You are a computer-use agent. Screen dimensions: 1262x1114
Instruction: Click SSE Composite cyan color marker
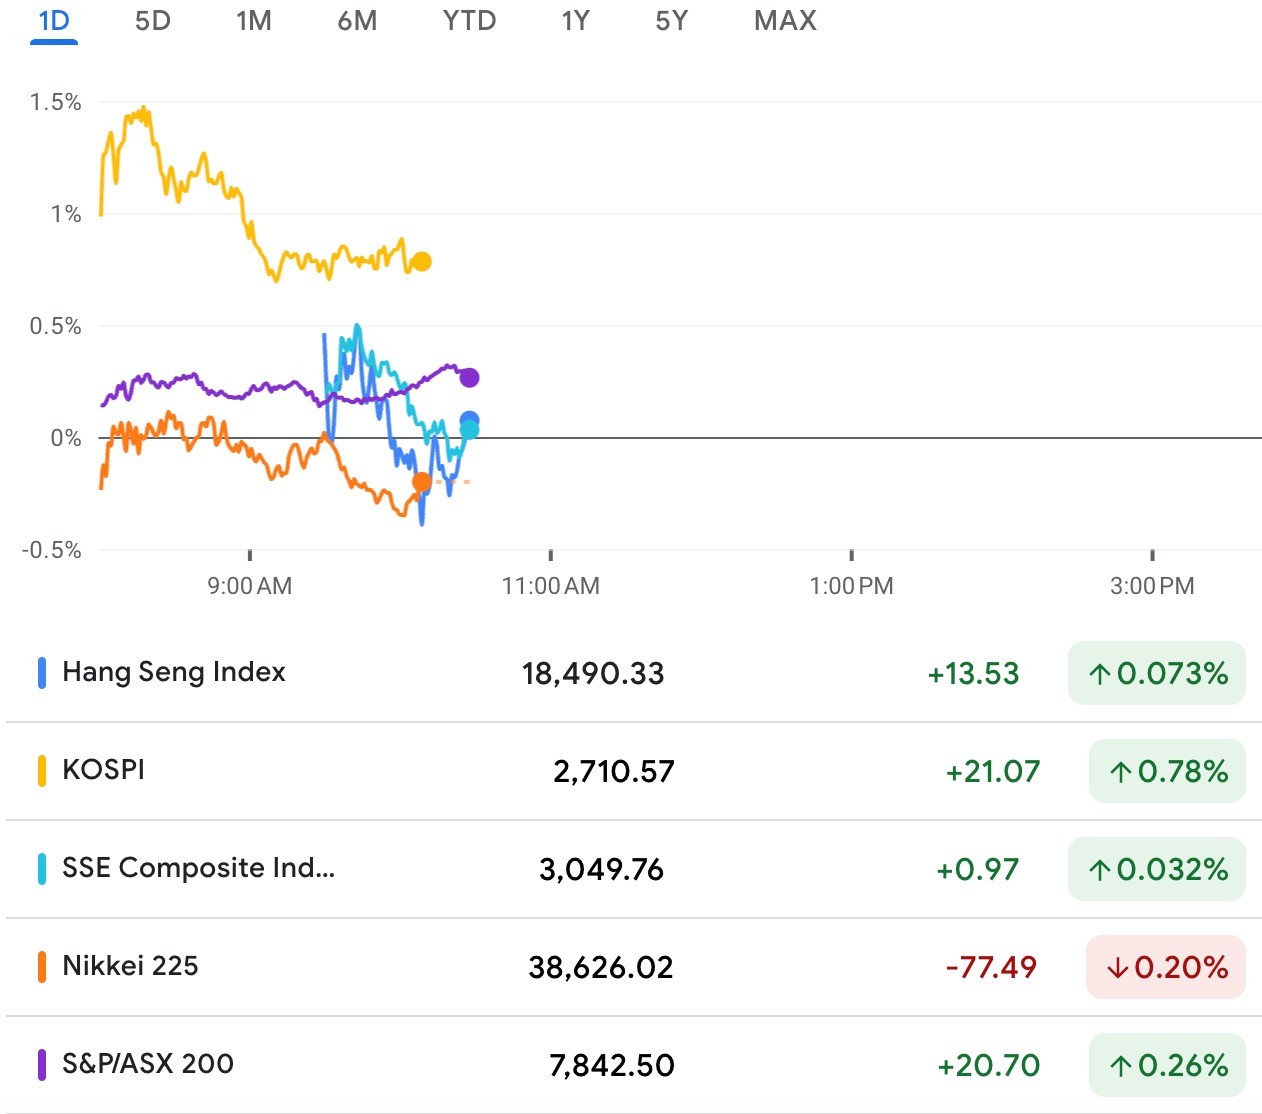pyautogui.click(x=42, y=869)
